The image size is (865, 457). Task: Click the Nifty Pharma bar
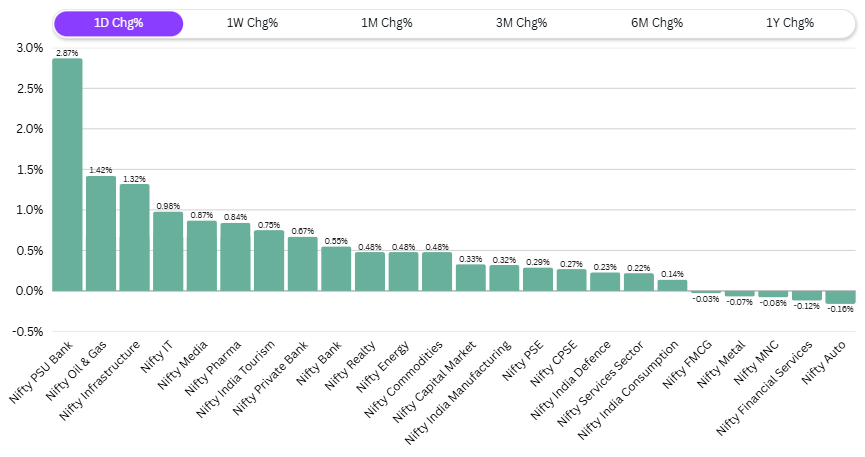(x=235, y=257)
